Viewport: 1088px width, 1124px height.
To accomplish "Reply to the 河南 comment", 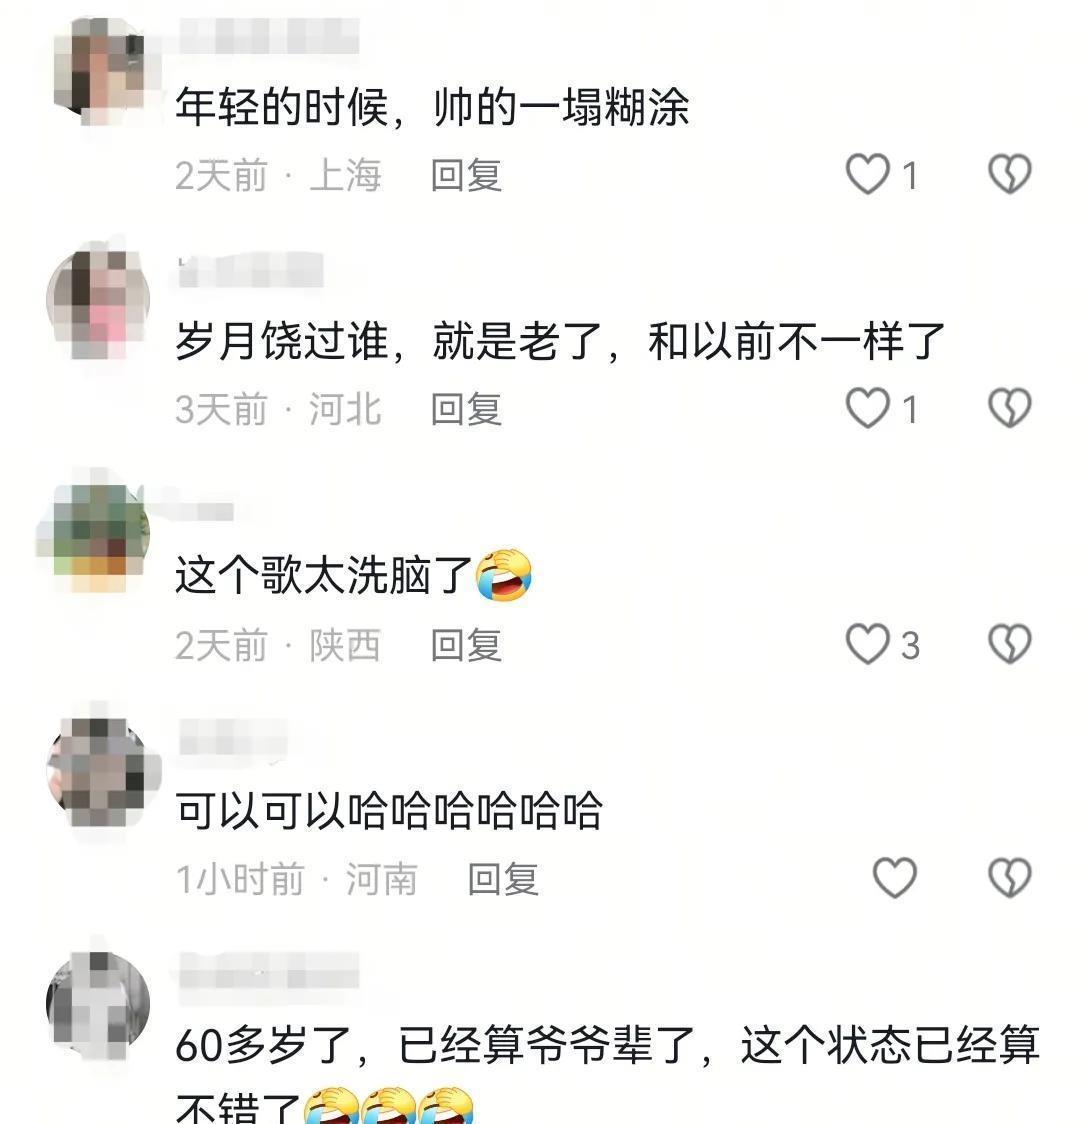I will tap(502, 880).
